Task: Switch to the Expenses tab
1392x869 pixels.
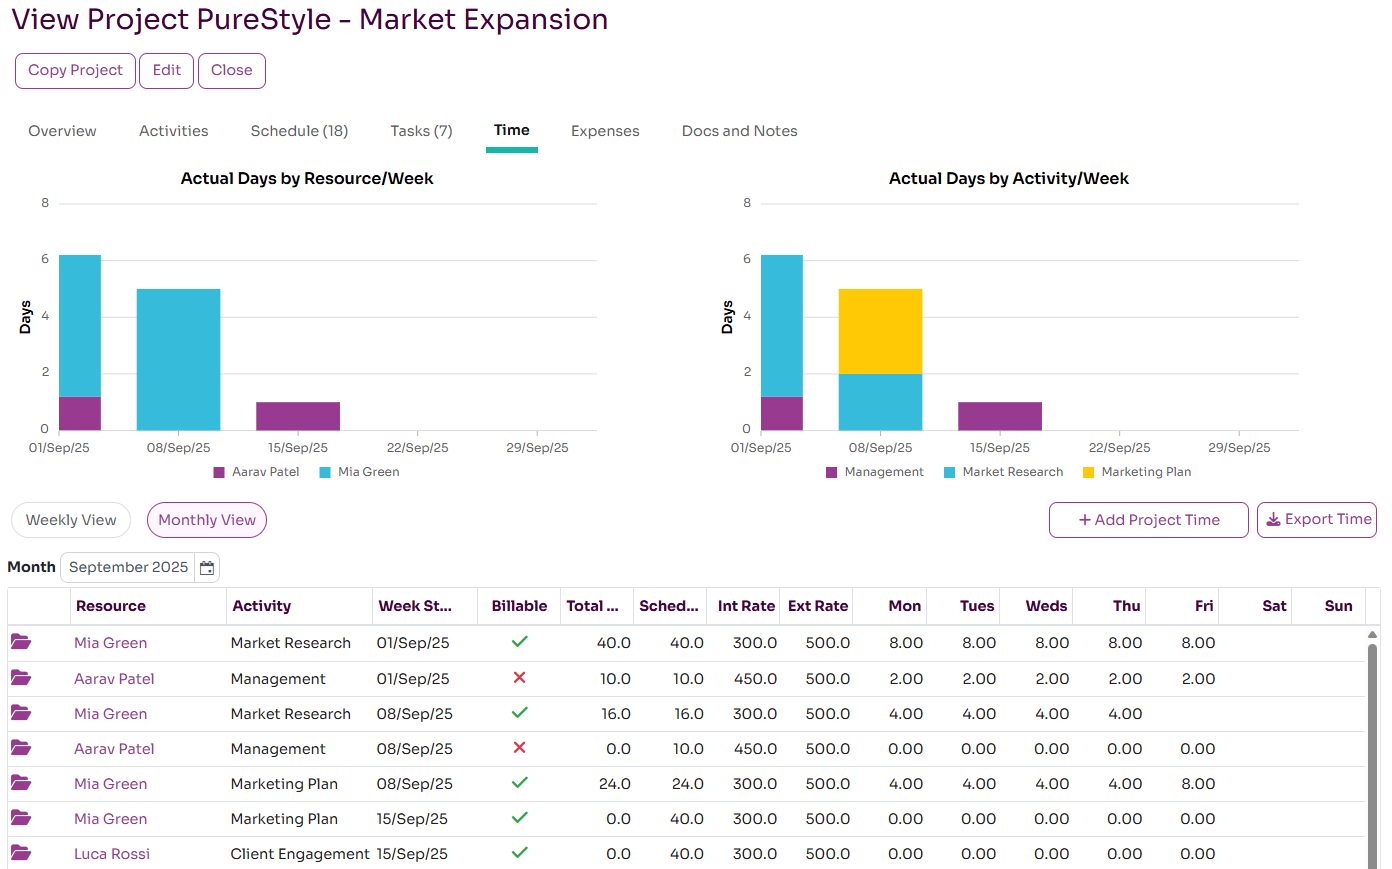Action: pyautogui.click(x=605, y=131)
